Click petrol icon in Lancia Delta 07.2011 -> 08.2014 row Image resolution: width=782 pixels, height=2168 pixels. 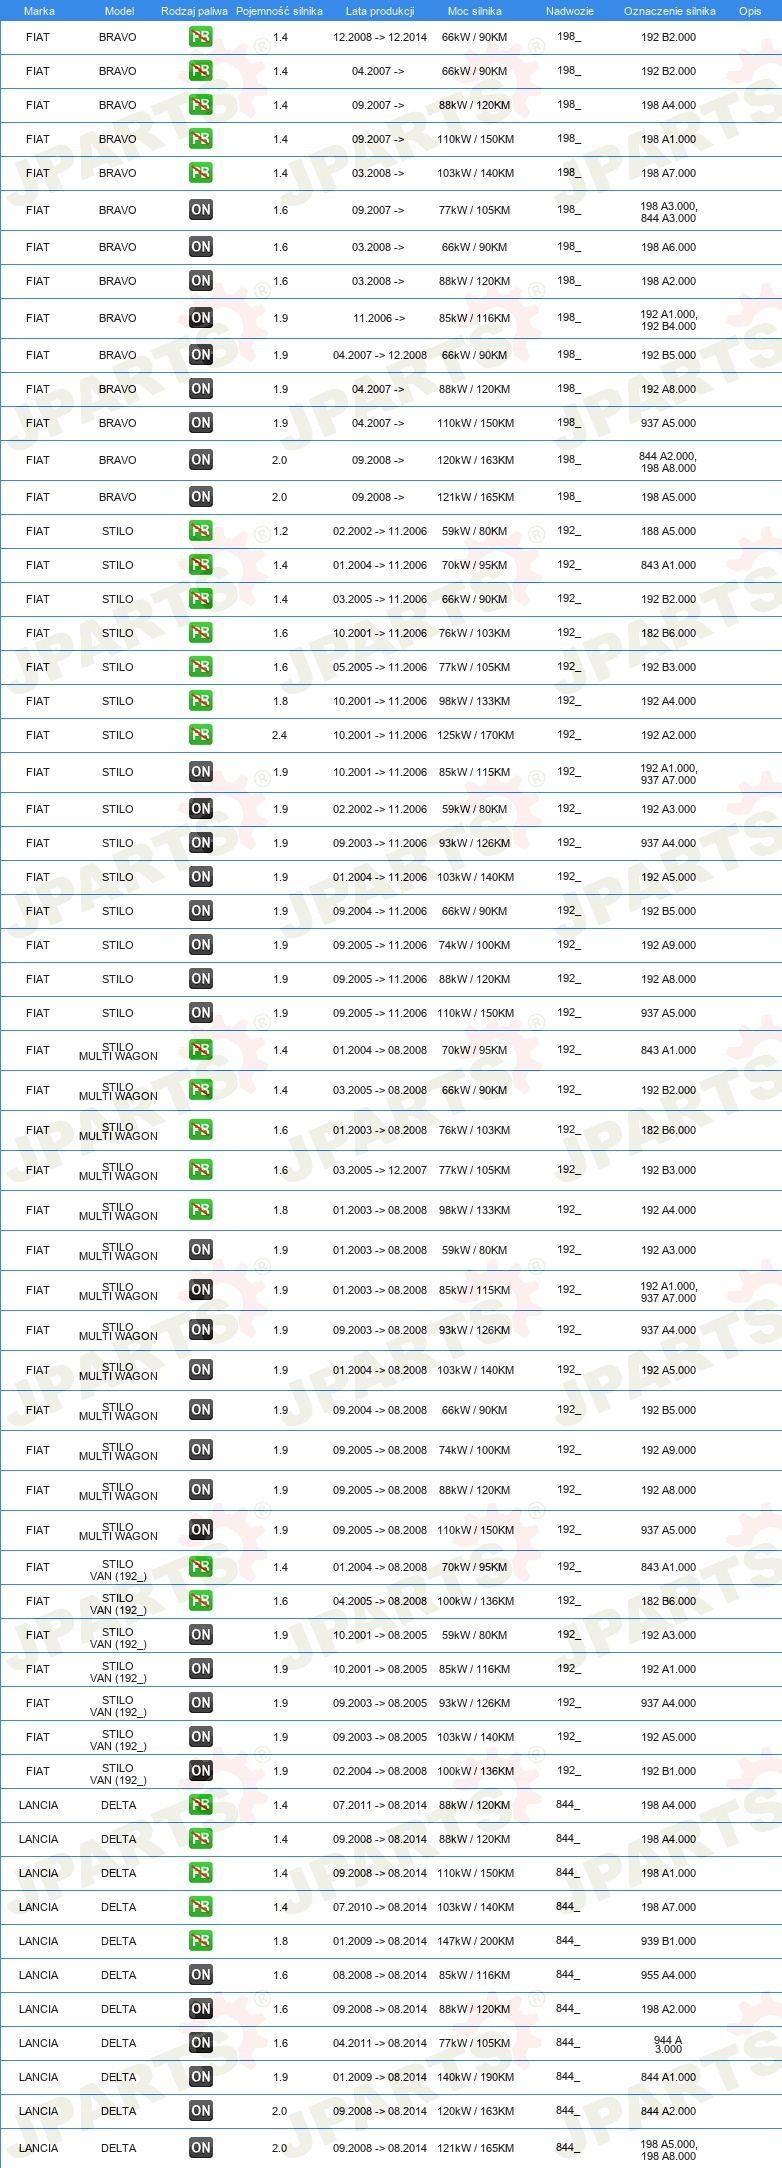(x=201, y=1805)
